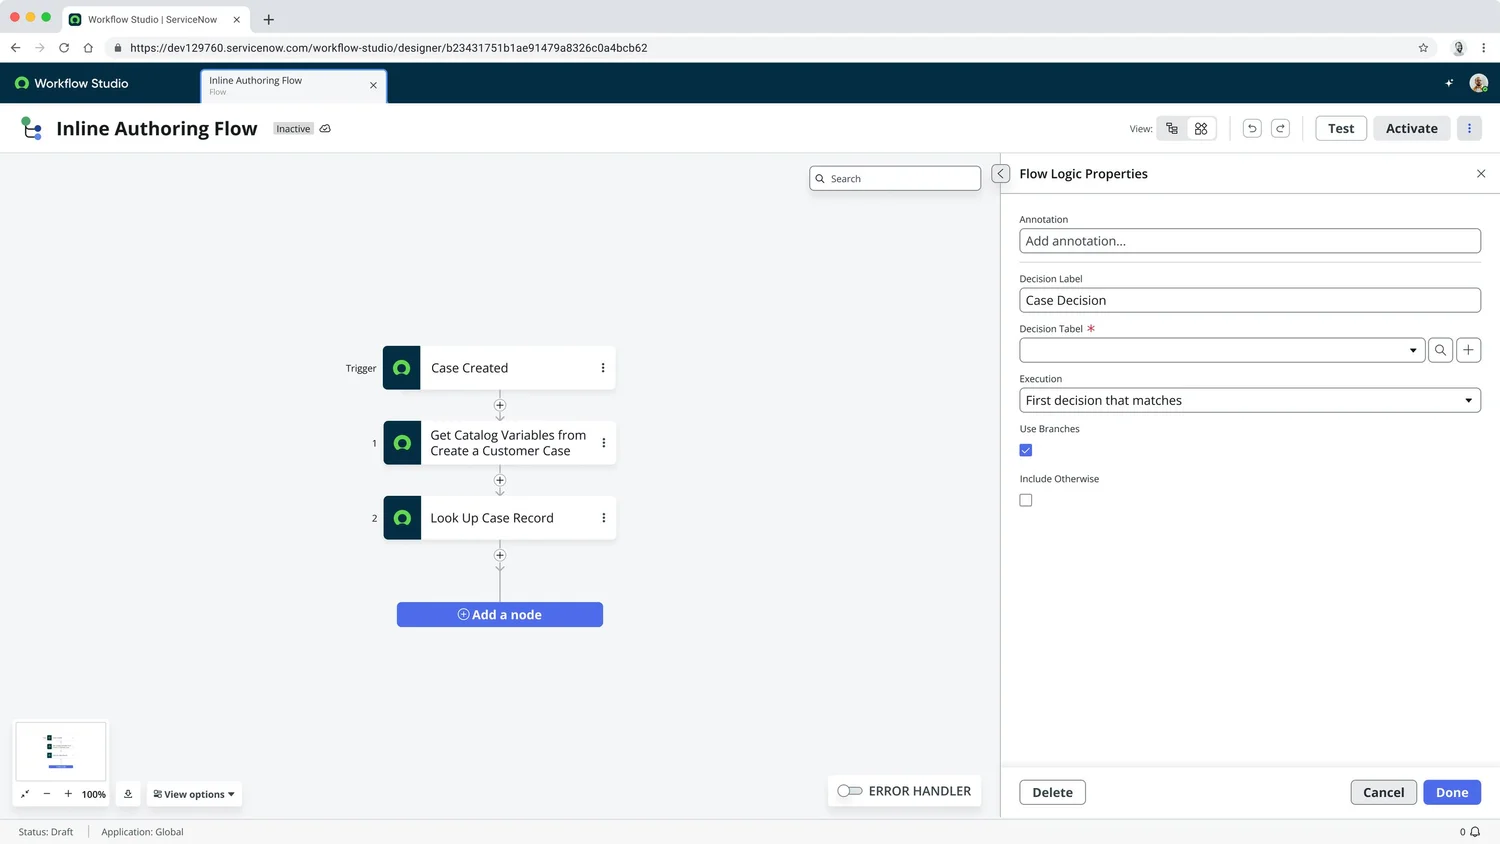Switch to the shapes canvas view icon
The height and width of the screenshot is (844, 1500).
(1201, 128)
